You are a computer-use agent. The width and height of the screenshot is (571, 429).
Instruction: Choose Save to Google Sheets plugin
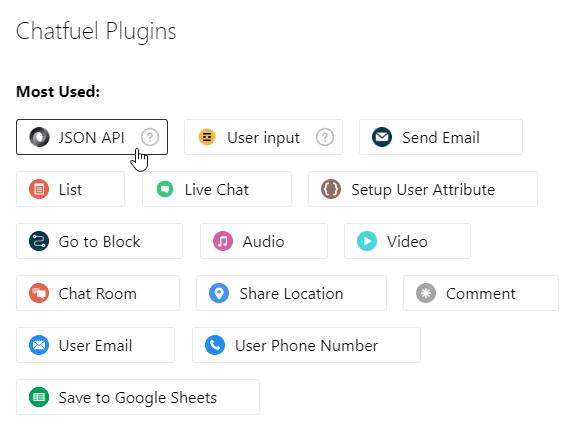coord(138,397)
